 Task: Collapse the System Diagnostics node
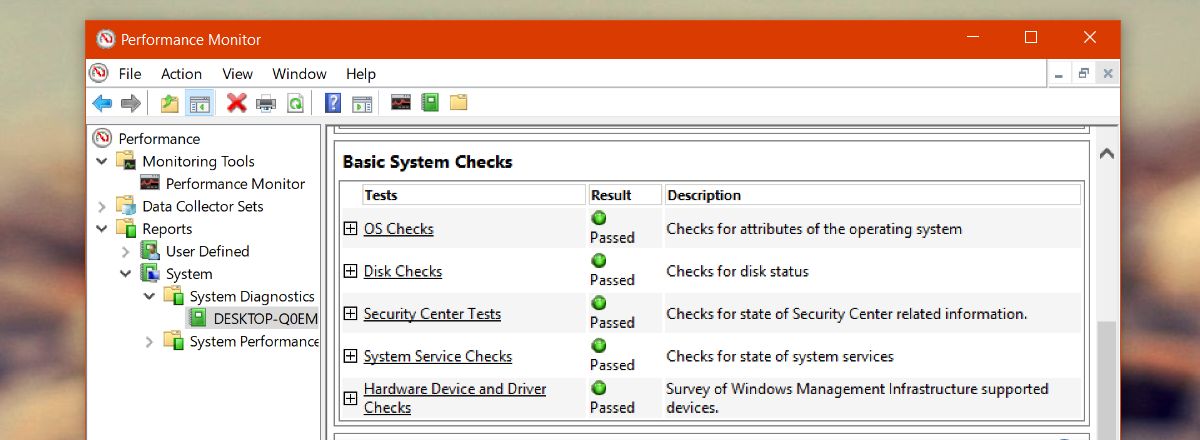coord(149,296)
